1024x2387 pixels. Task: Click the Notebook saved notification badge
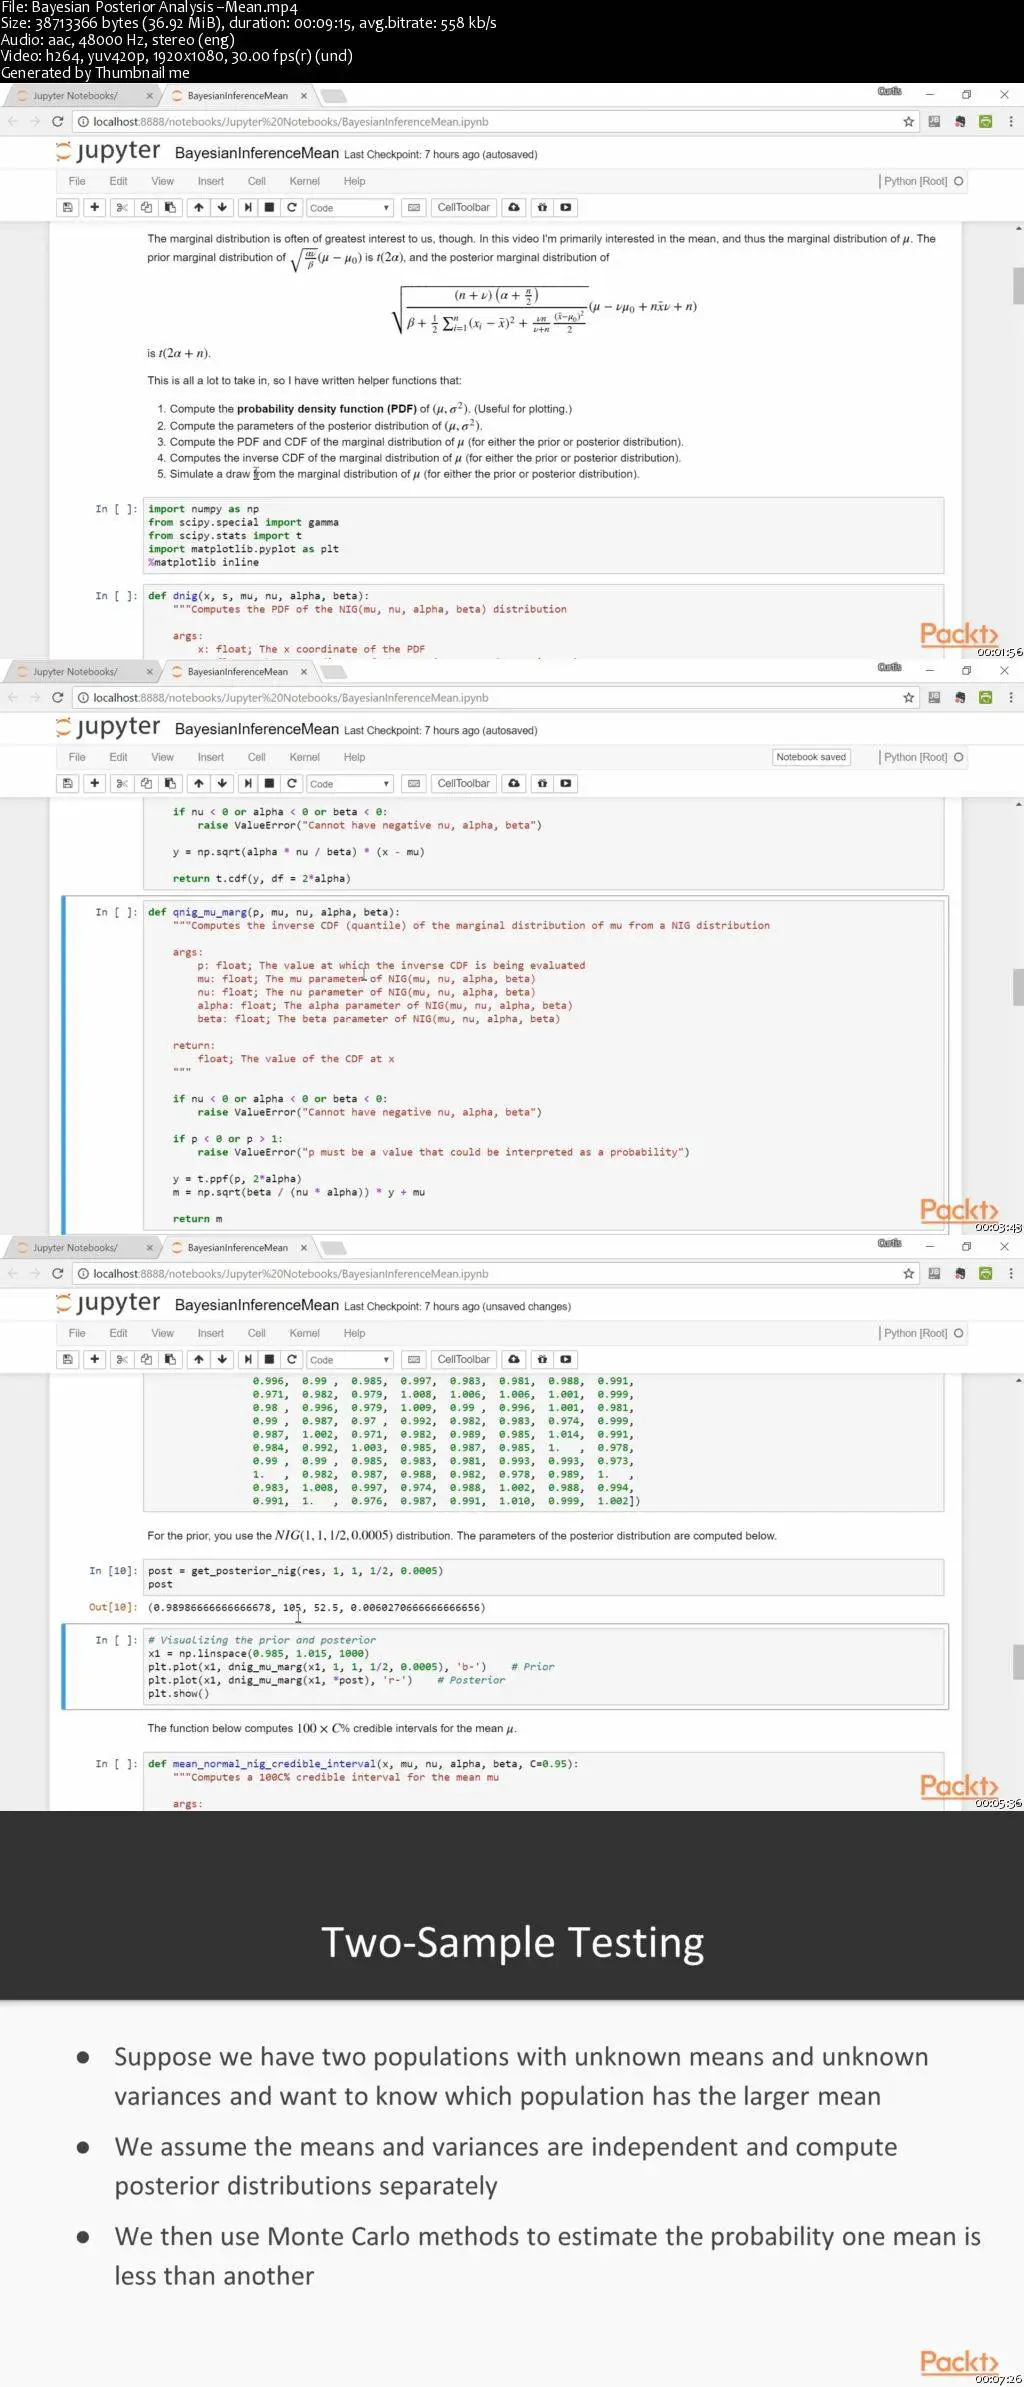click(811, 758)
